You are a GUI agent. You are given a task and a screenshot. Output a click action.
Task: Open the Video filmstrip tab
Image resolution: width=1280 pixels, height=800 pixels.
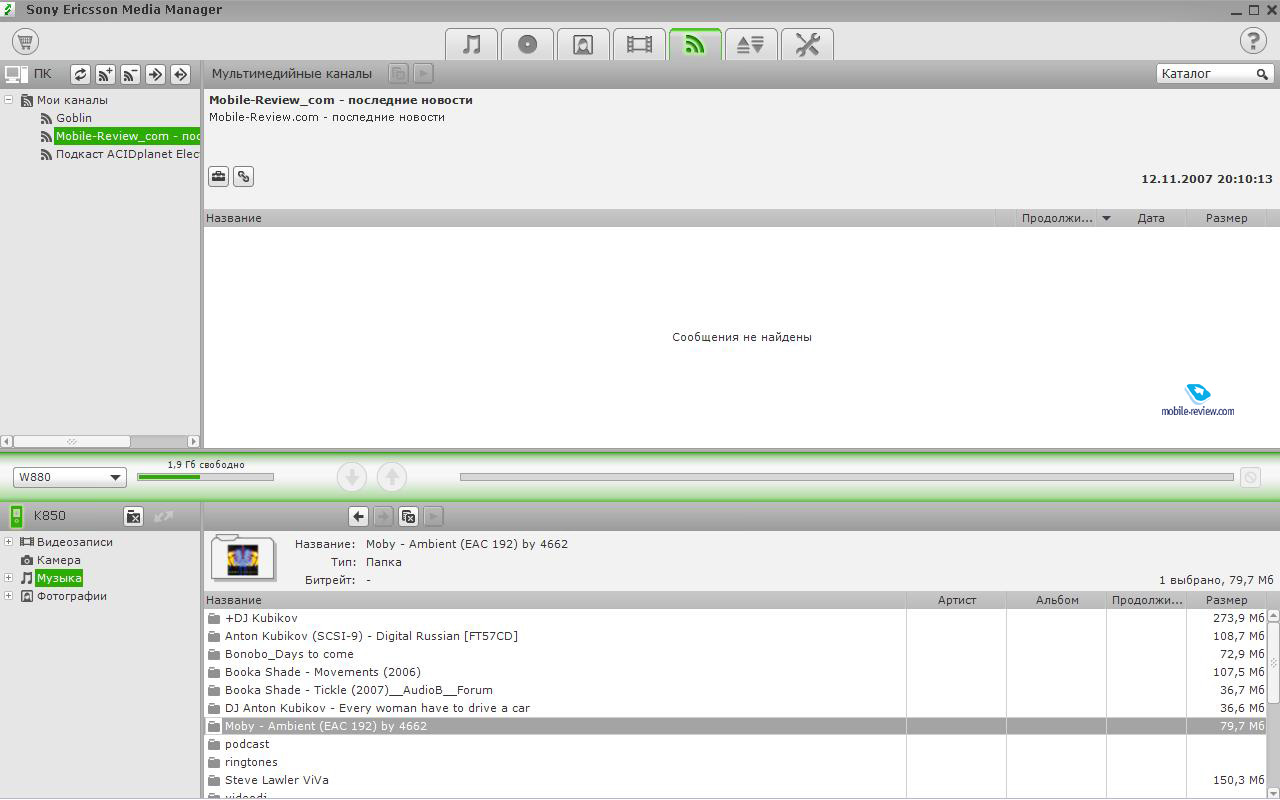639,45
